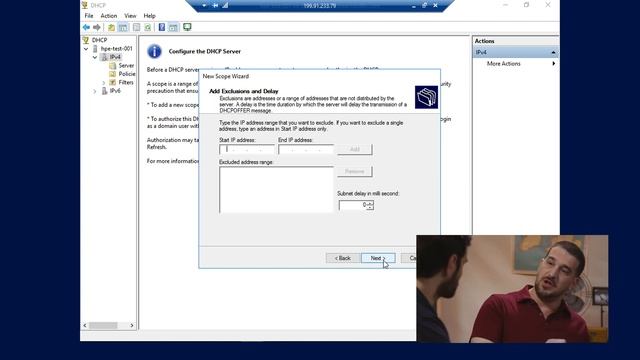Viewport: 640px width, 360px height.
Task: Click the signal strength icon on connection bar
Action: (x=225, y=5)
